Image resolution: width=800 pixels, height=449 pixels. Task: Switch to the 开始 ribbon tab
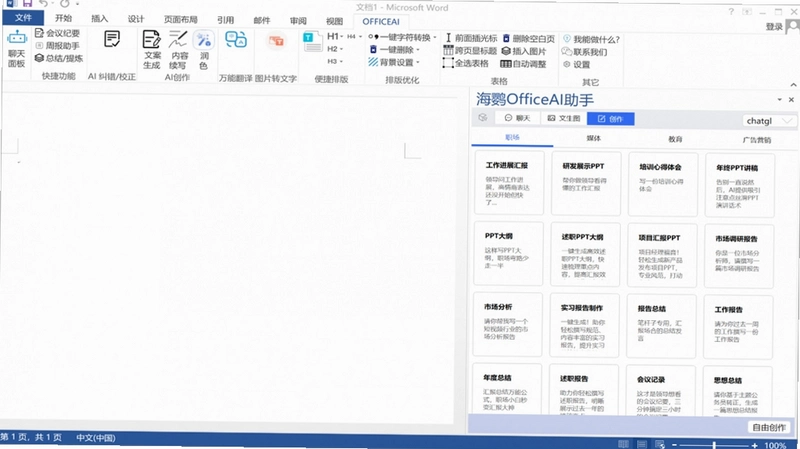point(63,18)
